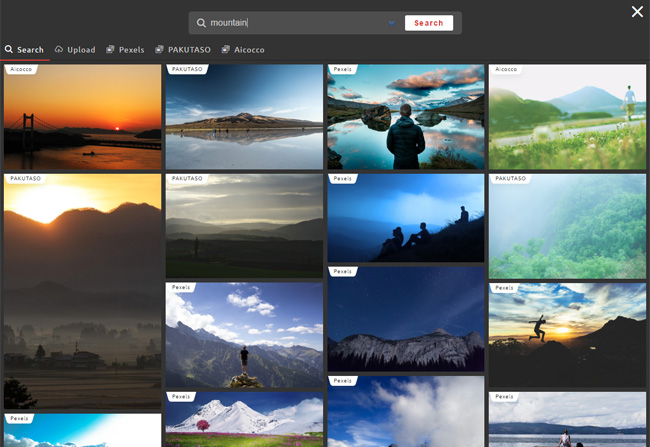Select the Search tab
The height and width of the screenshot is (447, 650).
click(25, 50)
